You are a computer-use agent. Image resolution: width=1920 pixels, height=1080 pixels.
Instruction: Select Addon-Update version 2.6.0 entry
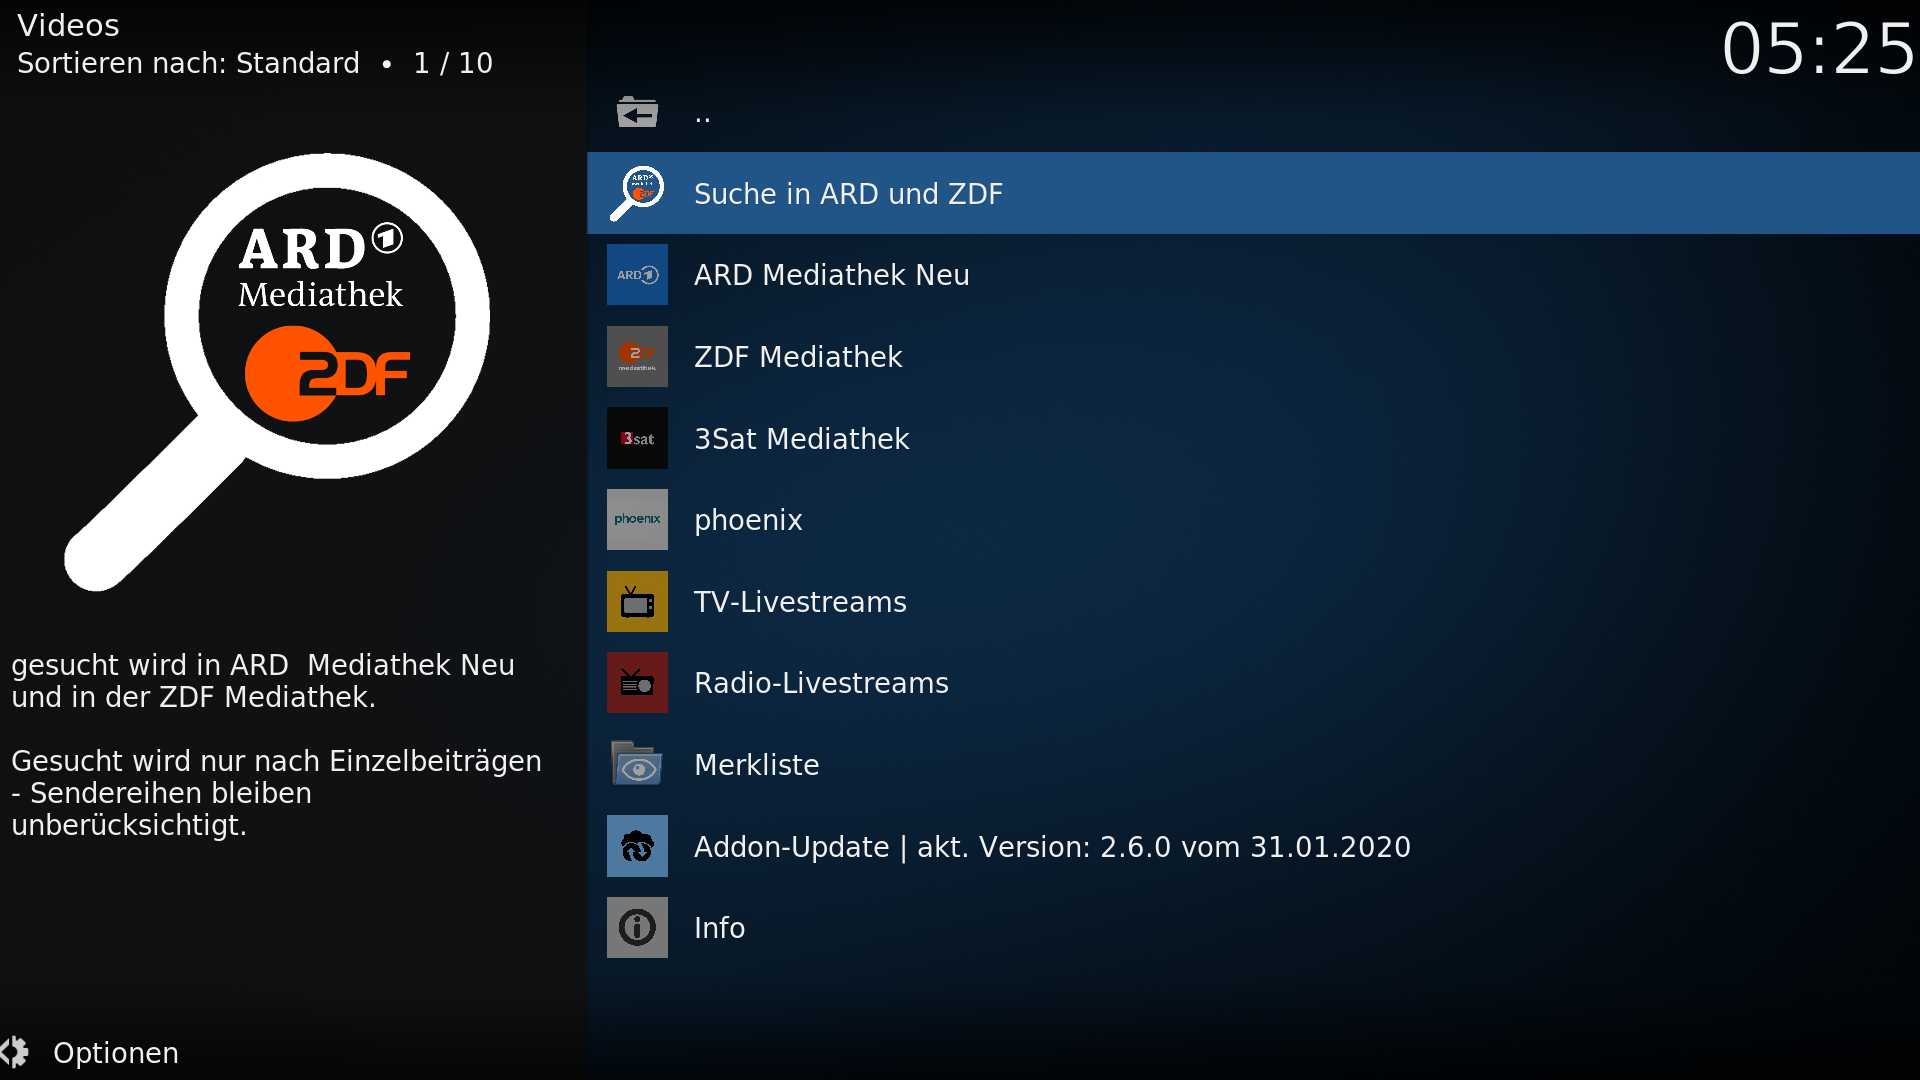point(1253,846)
